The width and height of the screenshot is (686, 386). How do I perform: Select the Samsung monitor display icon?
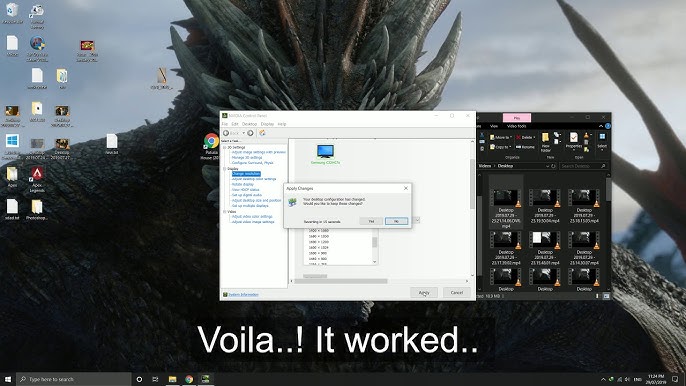click(325, 151)
